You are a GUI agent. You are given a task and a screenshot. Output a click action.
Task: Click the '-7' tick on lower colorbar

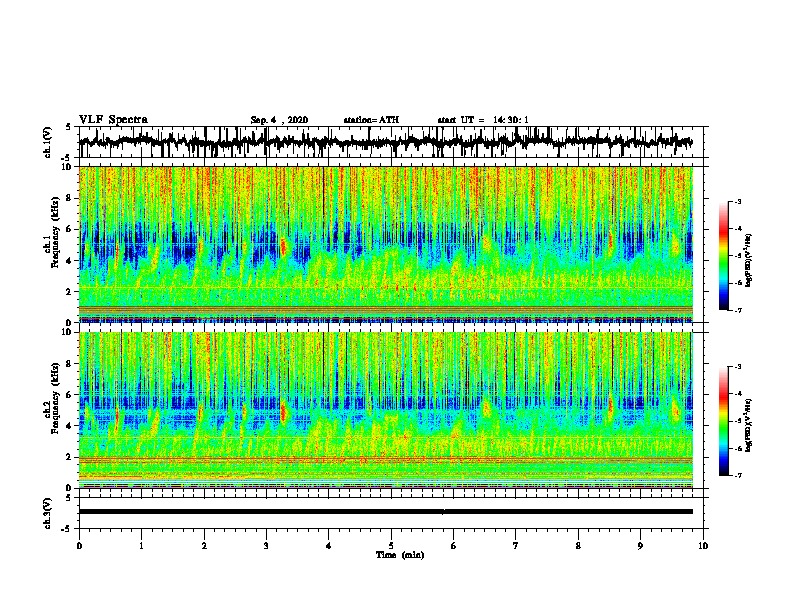pos(737,476)
